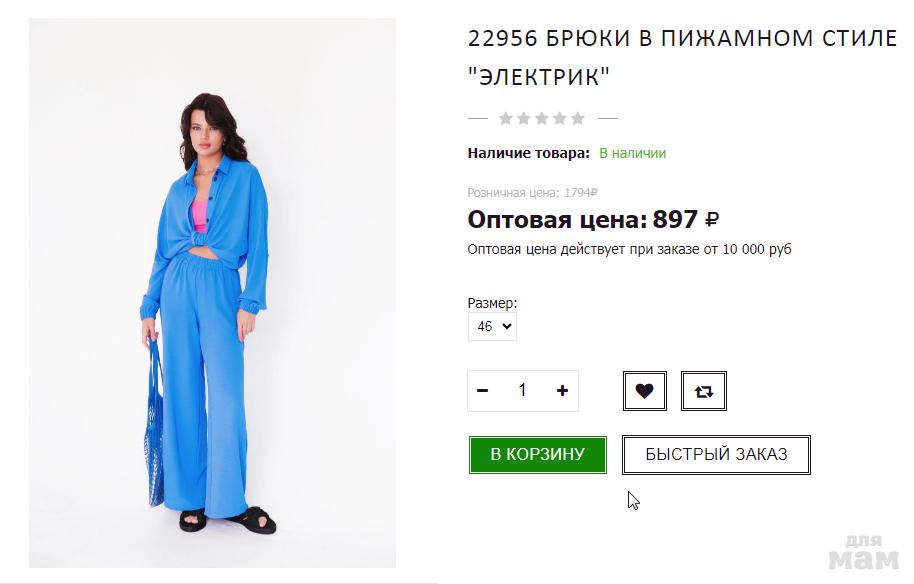
Task: Click the Размер label above dropdown
Action: (492, 303)
